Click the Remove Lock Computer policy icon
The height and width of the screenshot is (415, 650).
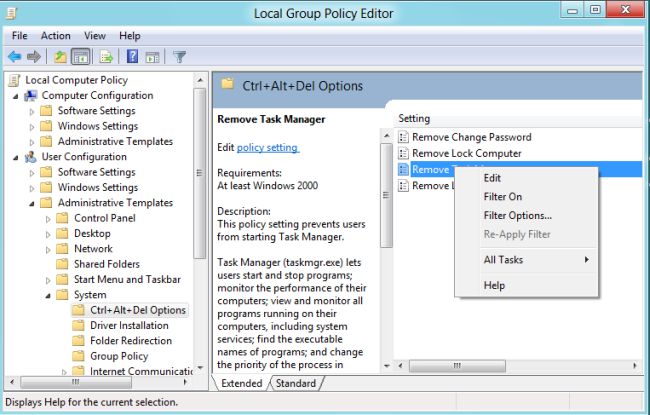(x=403, y=153)
